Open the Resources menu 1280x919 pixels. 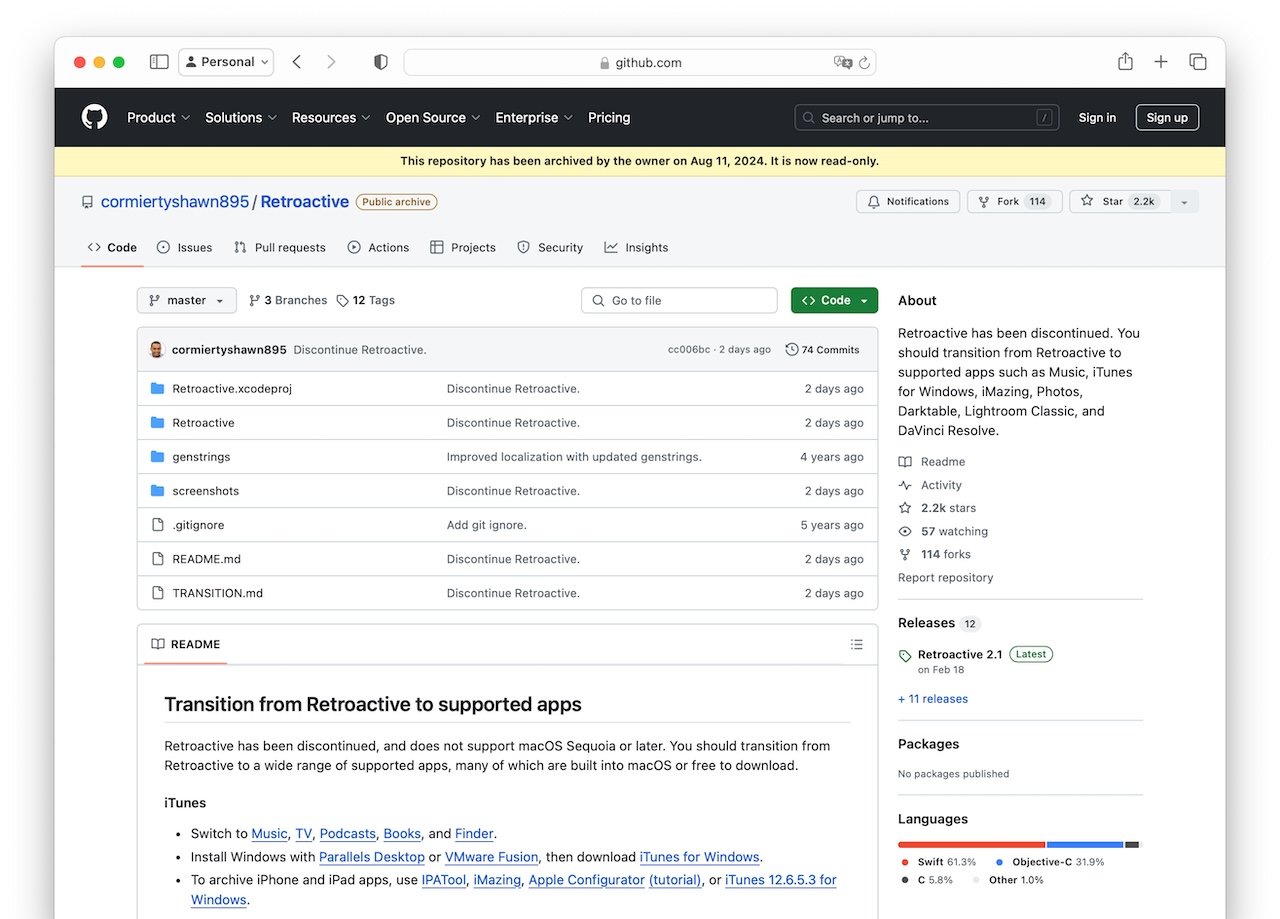click(331, 117)
